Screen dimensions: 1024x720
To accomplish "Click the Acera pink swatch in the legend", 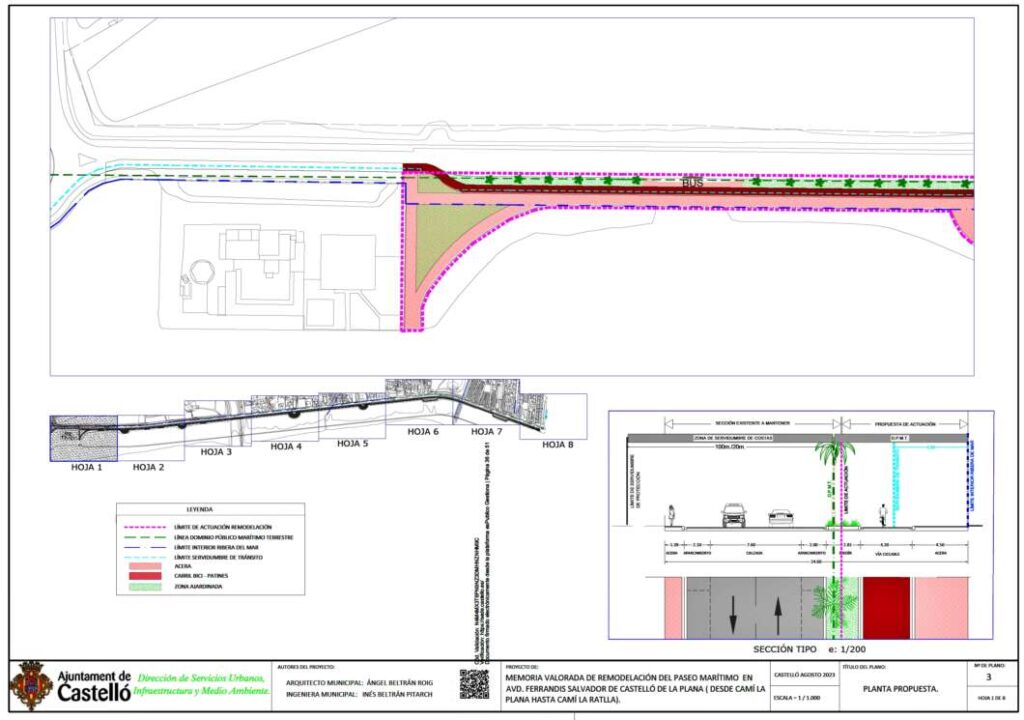I will (143, 566).
